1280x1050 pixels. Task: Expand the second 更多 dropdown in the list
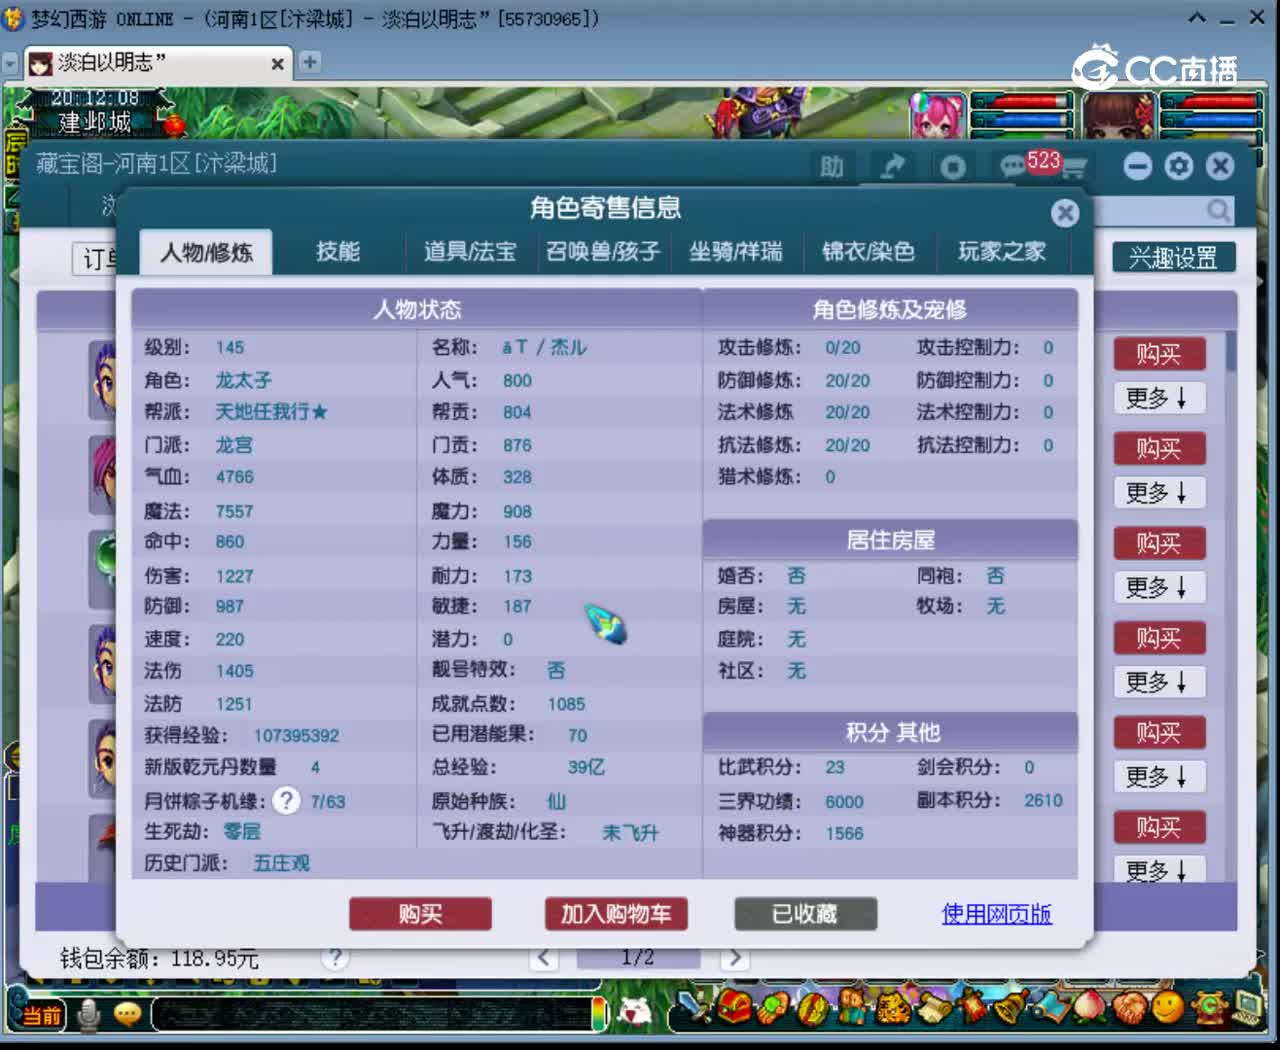pos(1159,493)
